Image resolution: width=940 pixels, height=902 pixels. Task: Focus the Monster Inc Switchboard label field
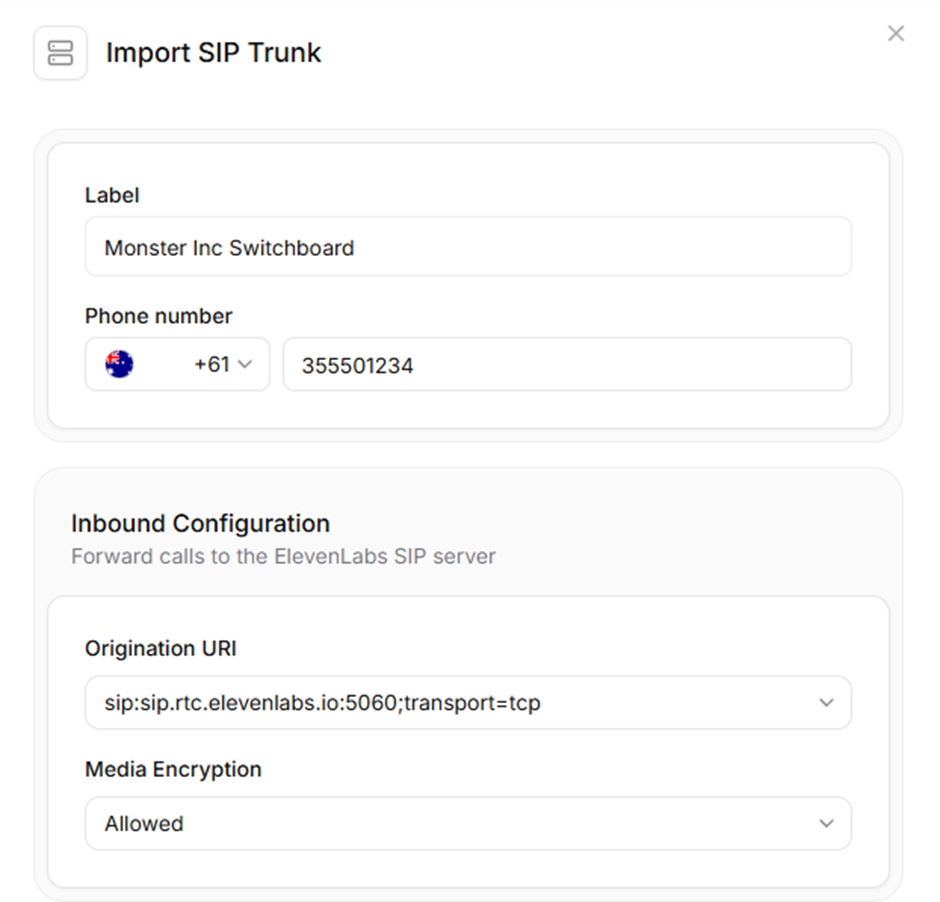[468, 247]
